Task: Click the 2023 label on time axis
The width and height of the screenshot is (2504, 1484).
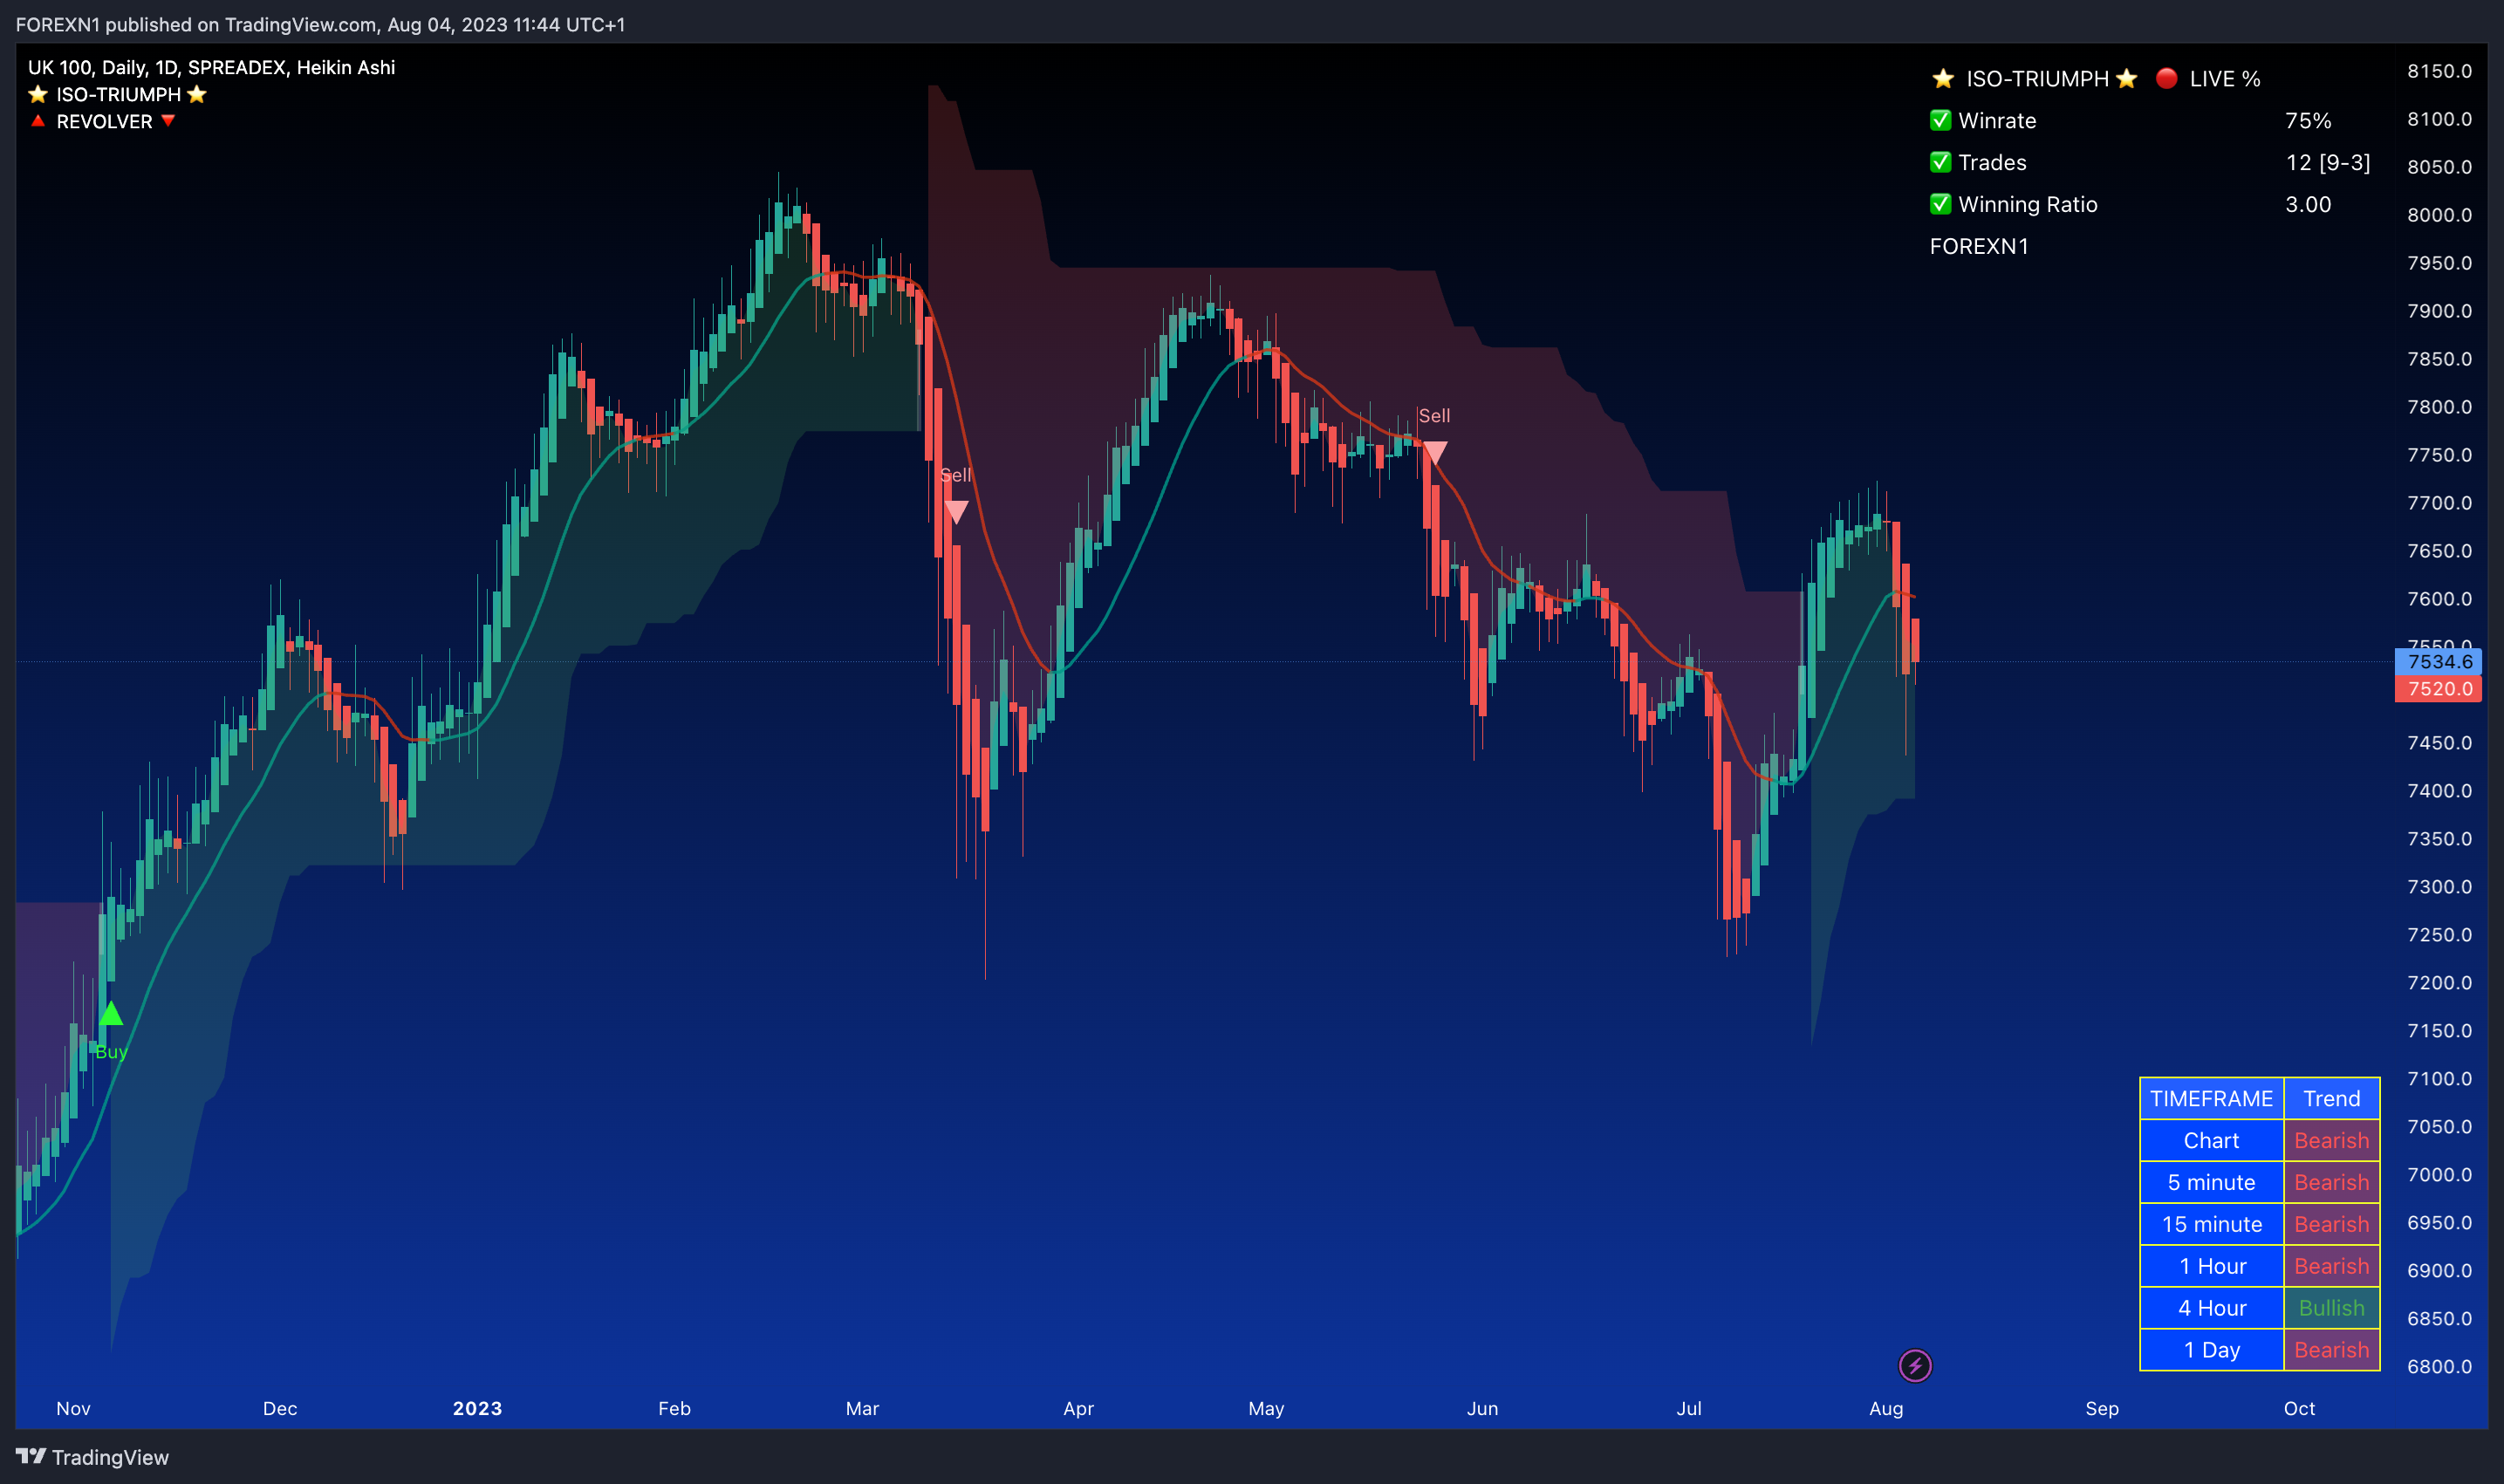Action: pyautogui.click(x=477, y=1408)
